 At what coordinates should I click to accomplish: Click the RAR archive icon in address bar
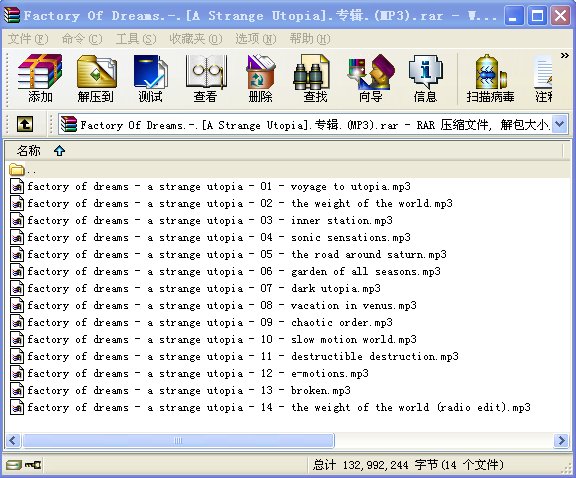pyautogui.click(x=69, y=124)
